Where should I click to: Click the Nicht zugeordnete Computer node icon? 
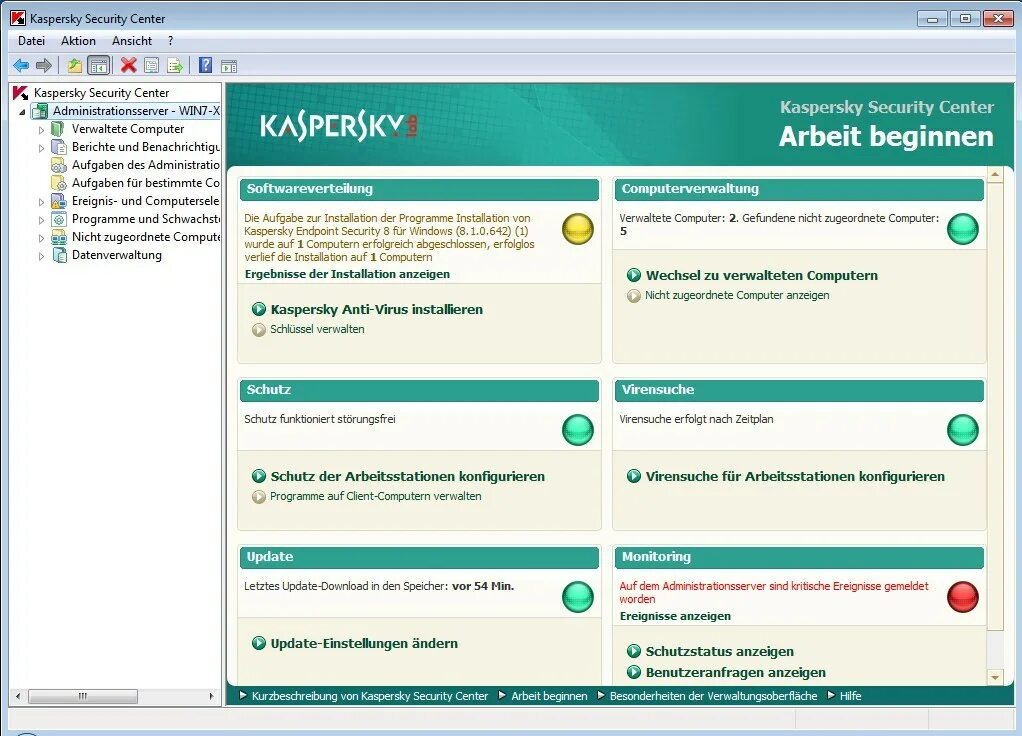(x=59, y=237)
